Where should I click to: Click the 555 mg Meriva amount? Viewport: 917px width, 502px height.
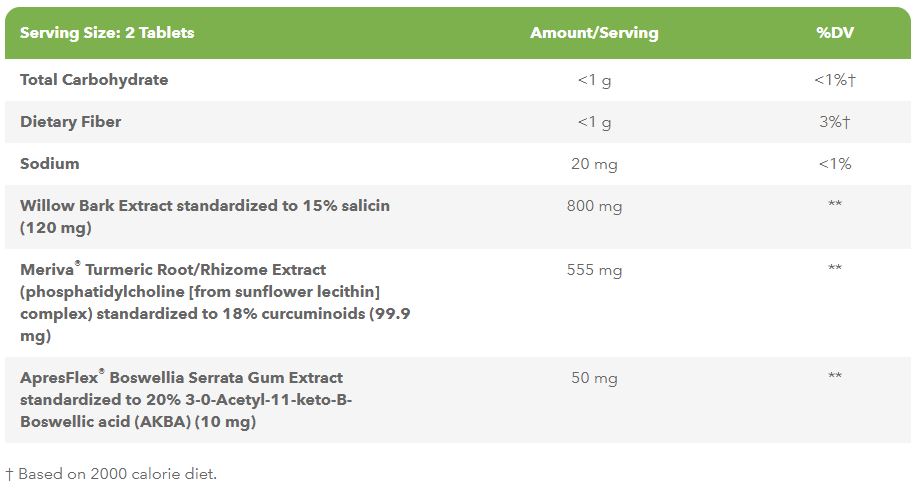[594, 270]
